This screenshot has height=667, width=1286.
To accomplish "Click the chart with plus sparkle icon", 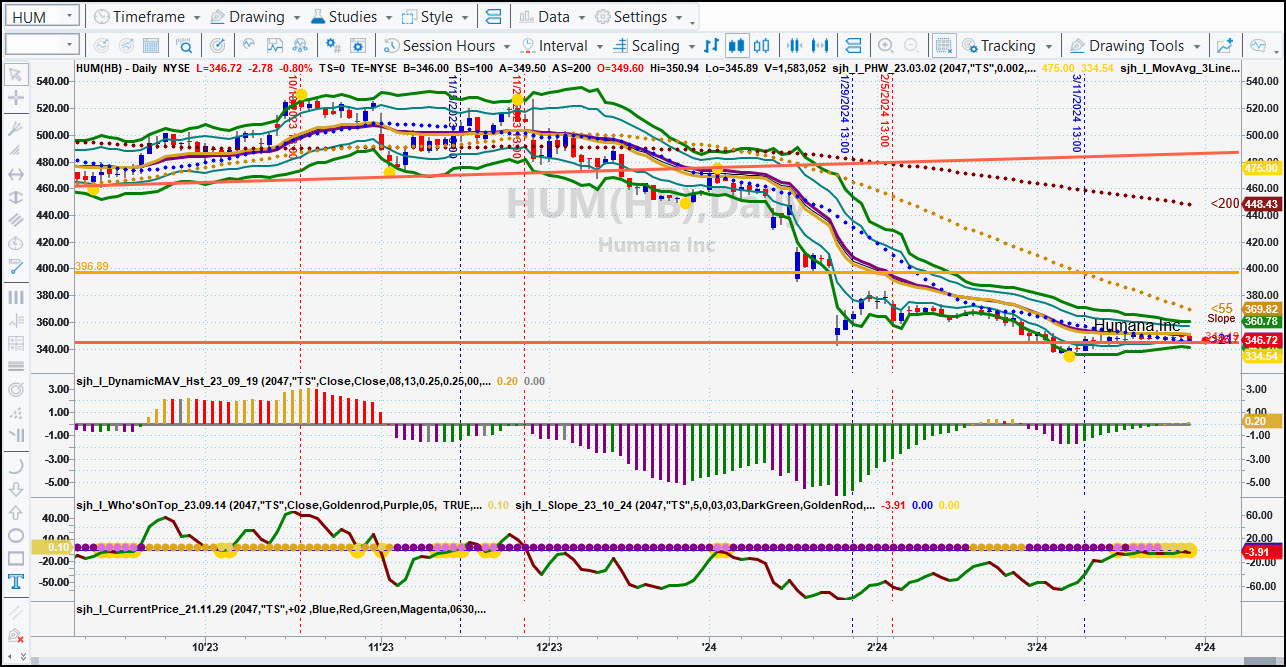I will 1224,45.
